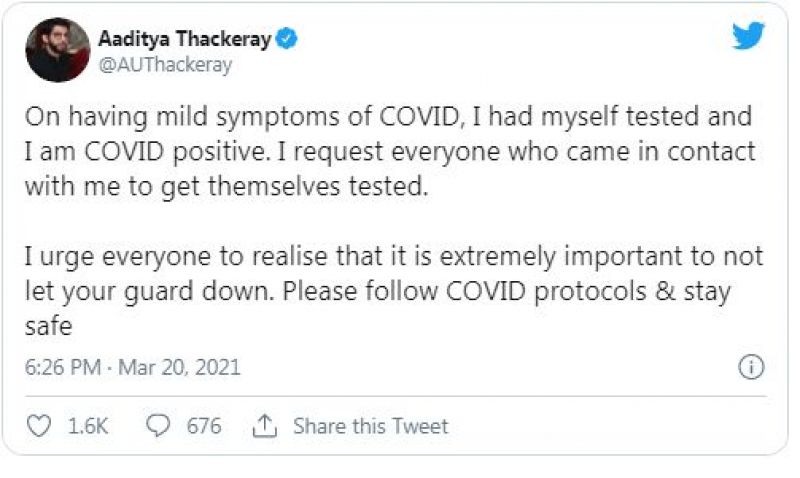Viewport: 800px width, 478px height.
Task: Click the Twitter bird logo
Action: coord(748,36)
